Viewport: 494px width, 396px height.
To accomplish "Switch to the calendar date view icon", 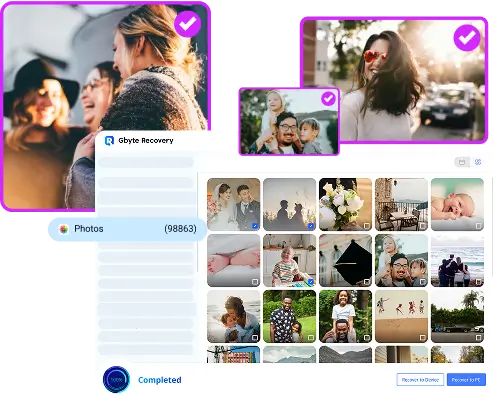I will [x=462, y=162].
